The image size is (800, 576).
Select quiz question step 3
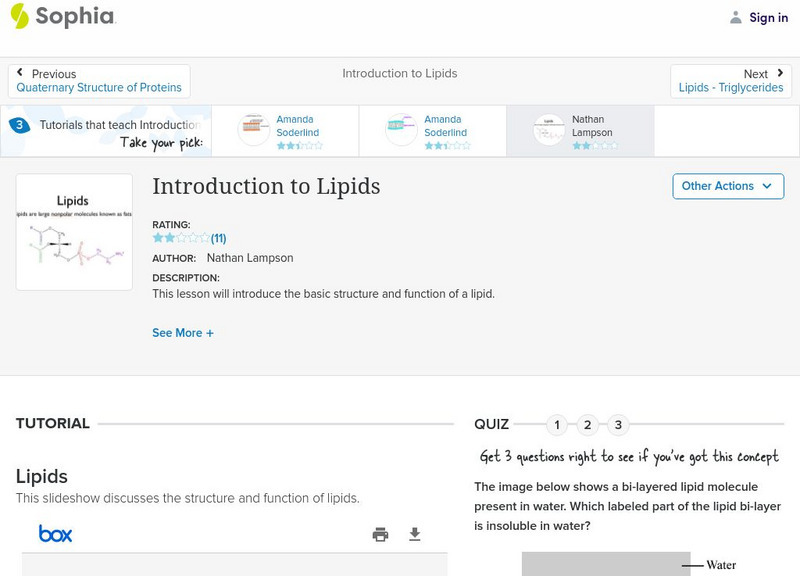[x=619, y=425]
